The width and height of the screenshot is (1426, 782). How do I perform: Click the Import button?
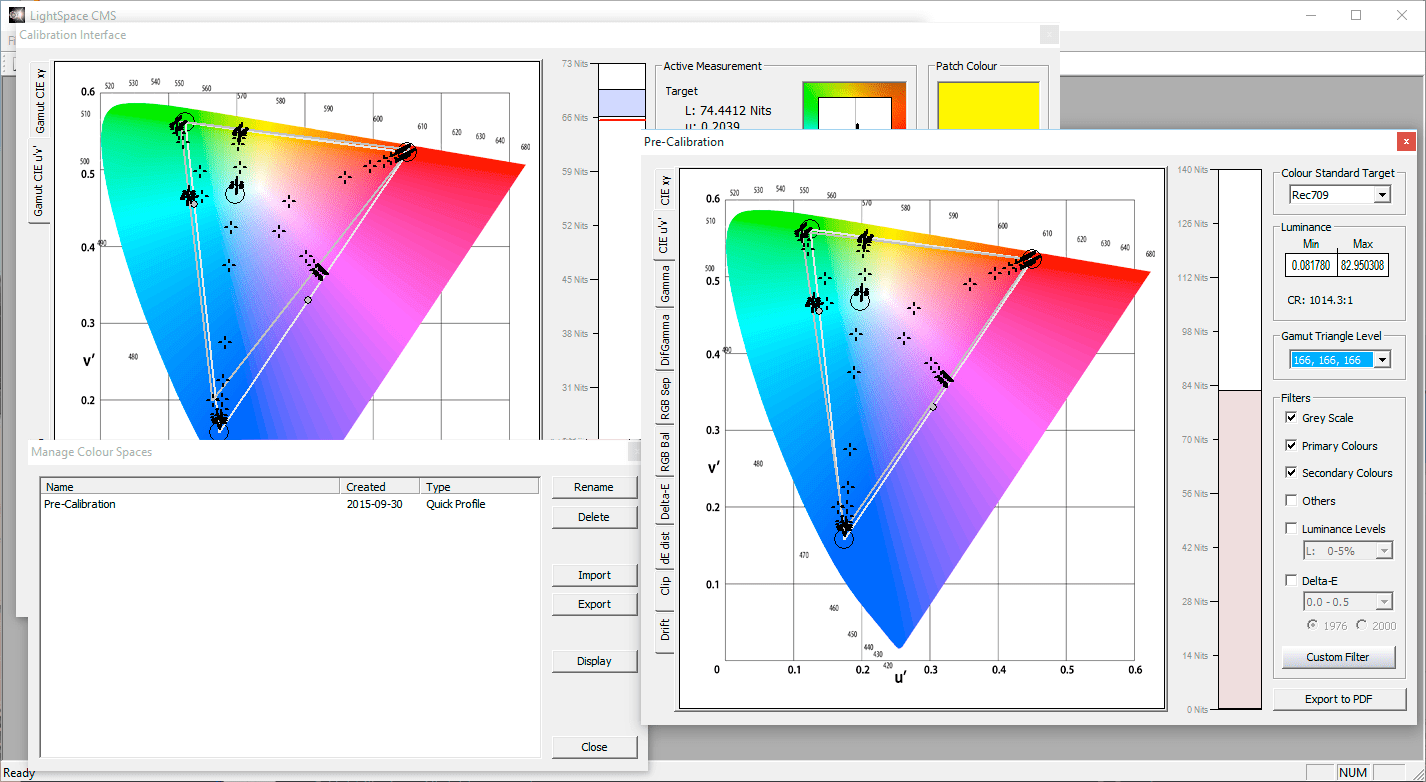[594, 575]
